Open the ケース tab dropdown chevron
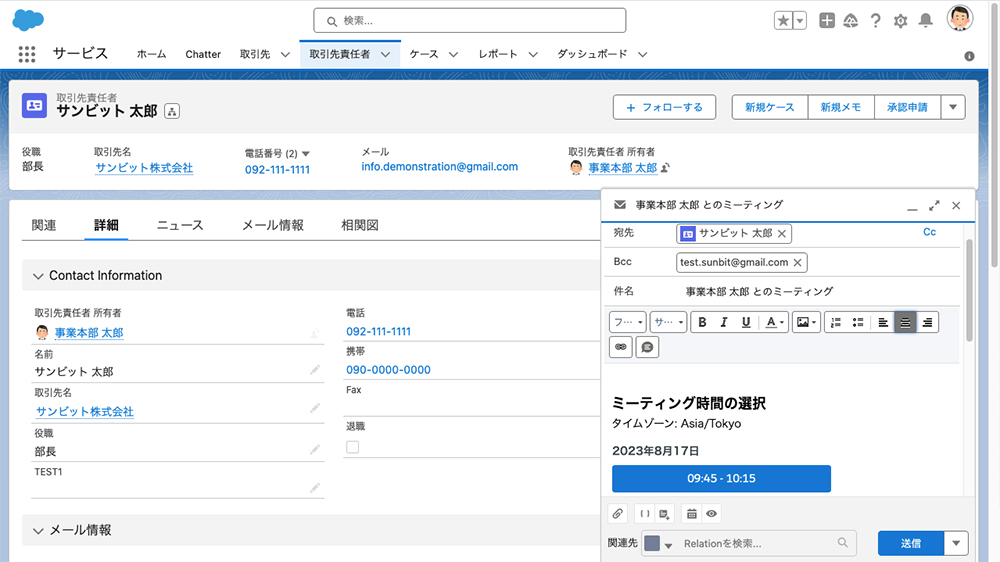Screen dimensions: 1000x562 tap(453, 54)
